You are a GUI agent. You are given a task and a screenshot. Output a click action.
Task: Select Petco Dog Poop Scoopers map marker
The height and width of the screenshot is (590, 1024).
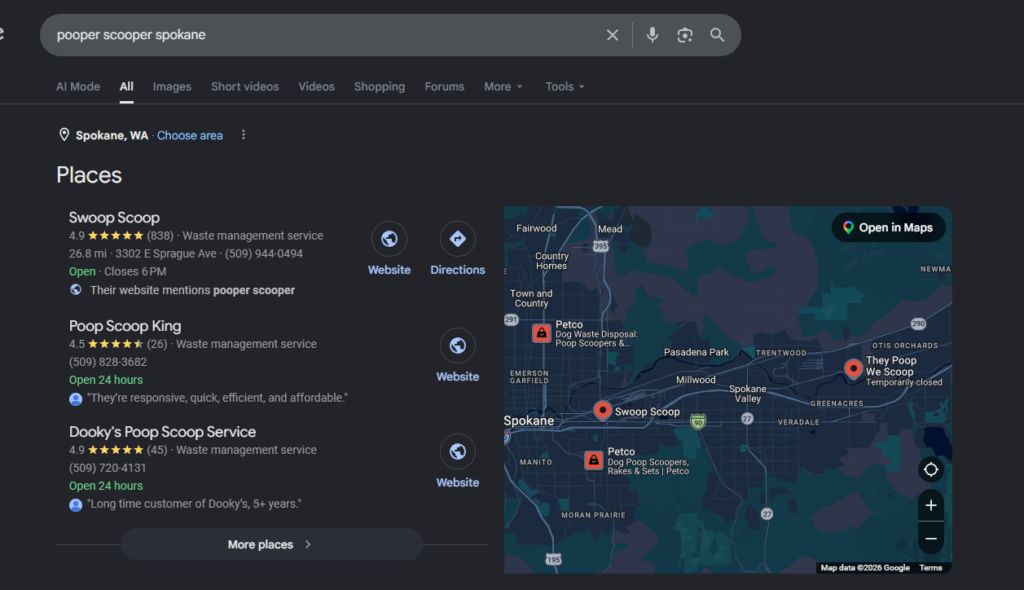point(594,461)
